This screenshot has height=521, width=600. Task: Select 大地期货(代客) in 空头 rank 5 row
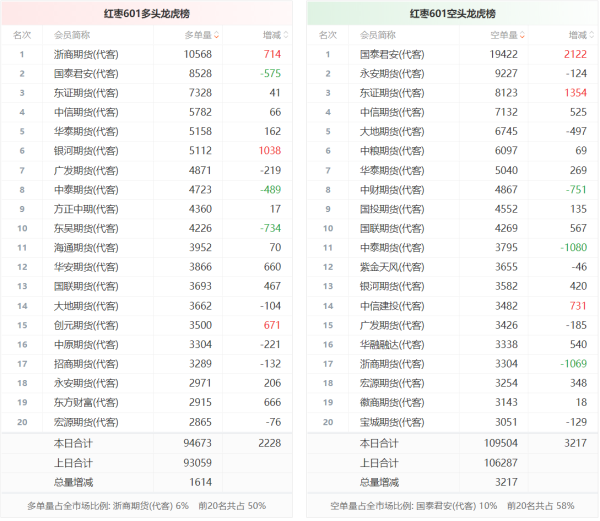point(392,131)
